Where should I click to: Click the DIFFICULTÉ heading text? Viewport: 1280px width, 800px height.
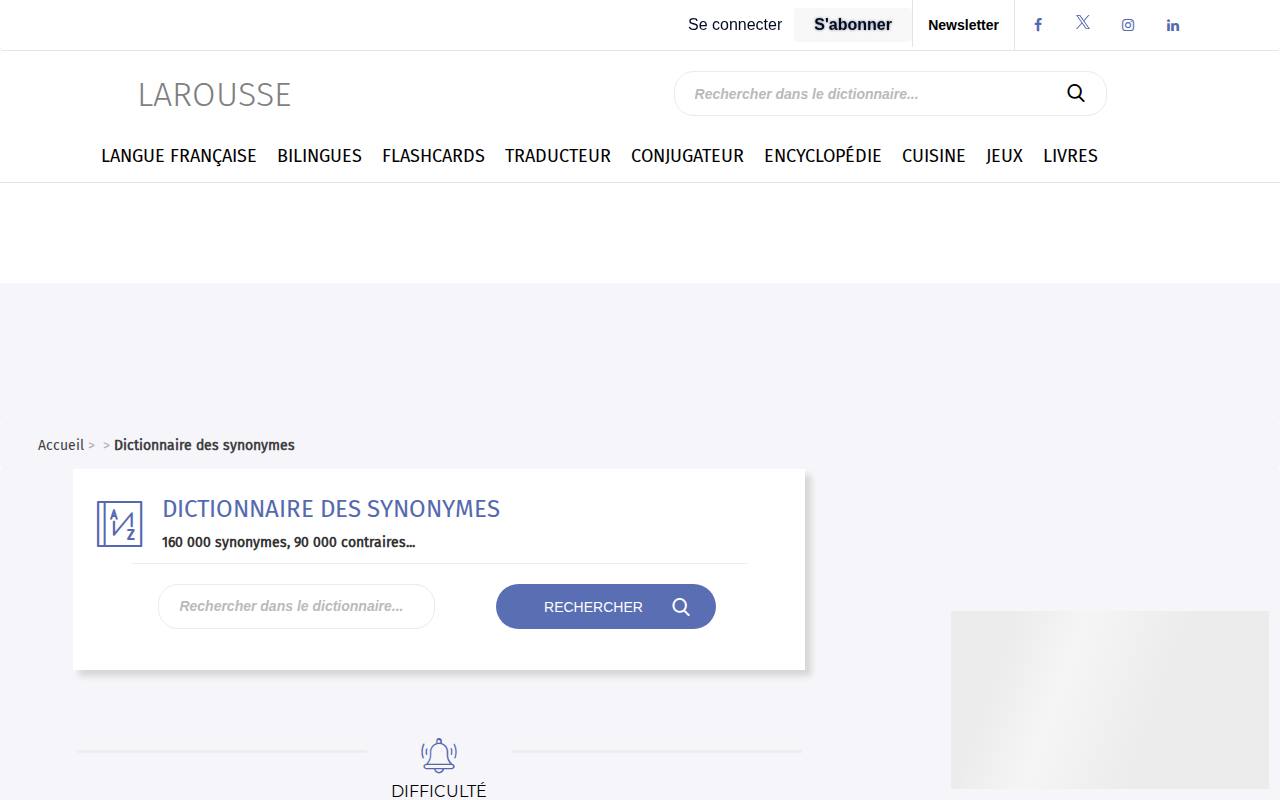[x=439, y=790]
